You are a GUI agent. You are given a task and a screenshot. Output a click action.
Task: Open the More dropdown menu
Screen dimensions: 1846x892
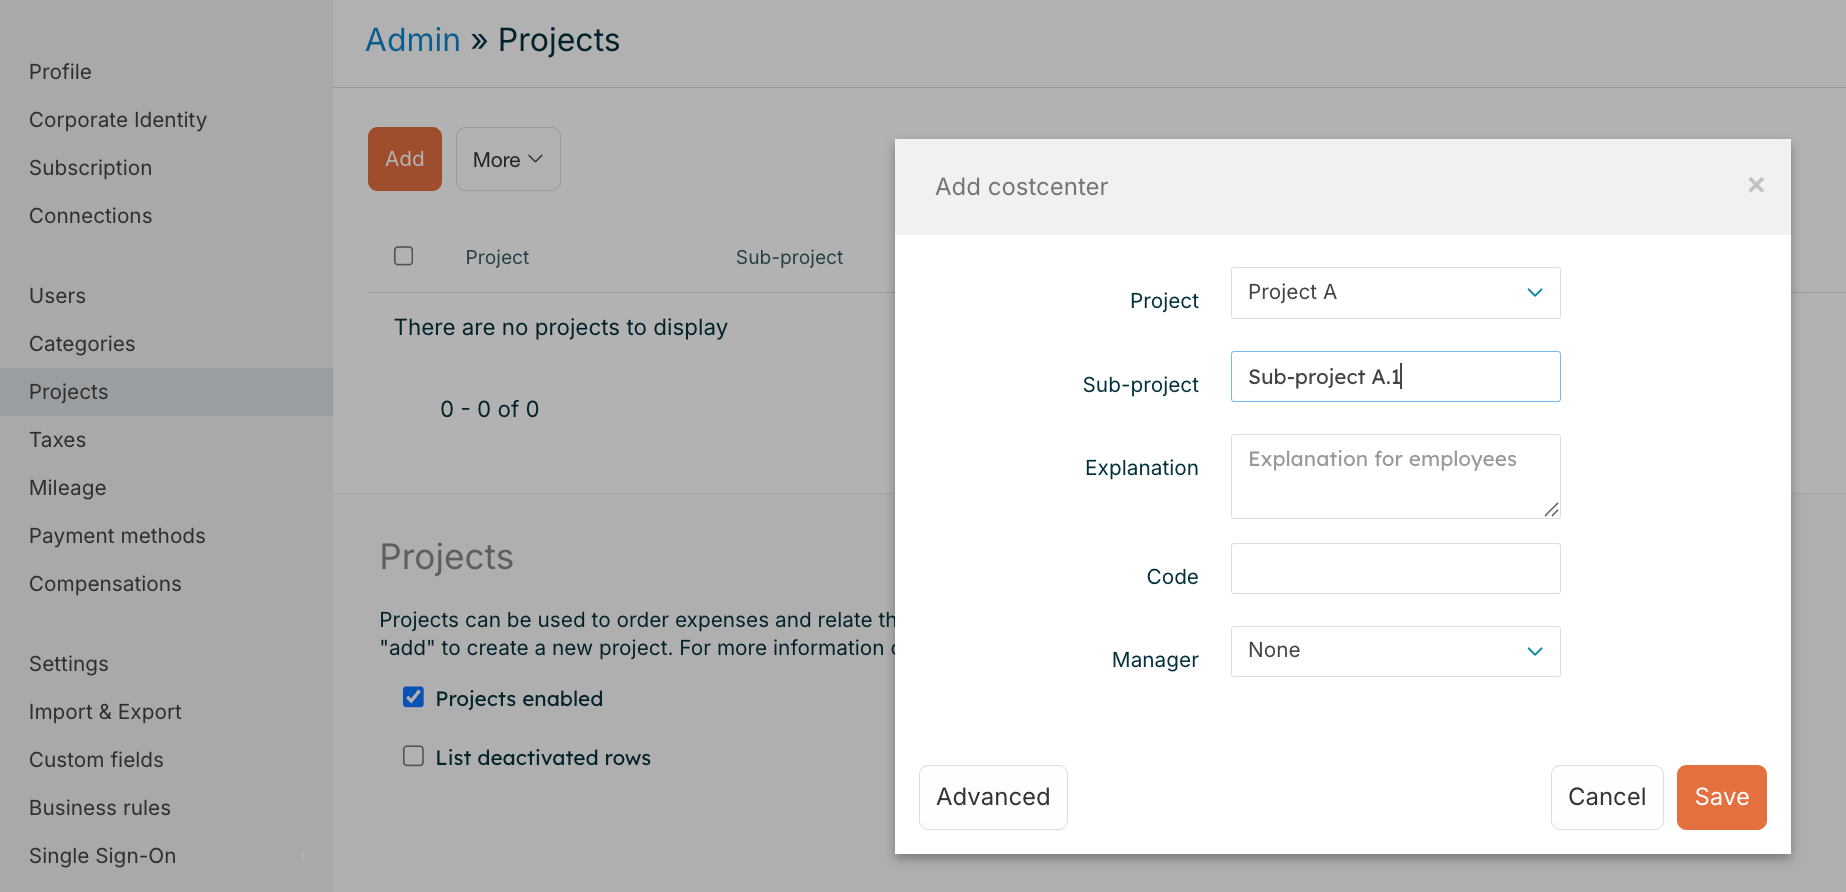508,159
